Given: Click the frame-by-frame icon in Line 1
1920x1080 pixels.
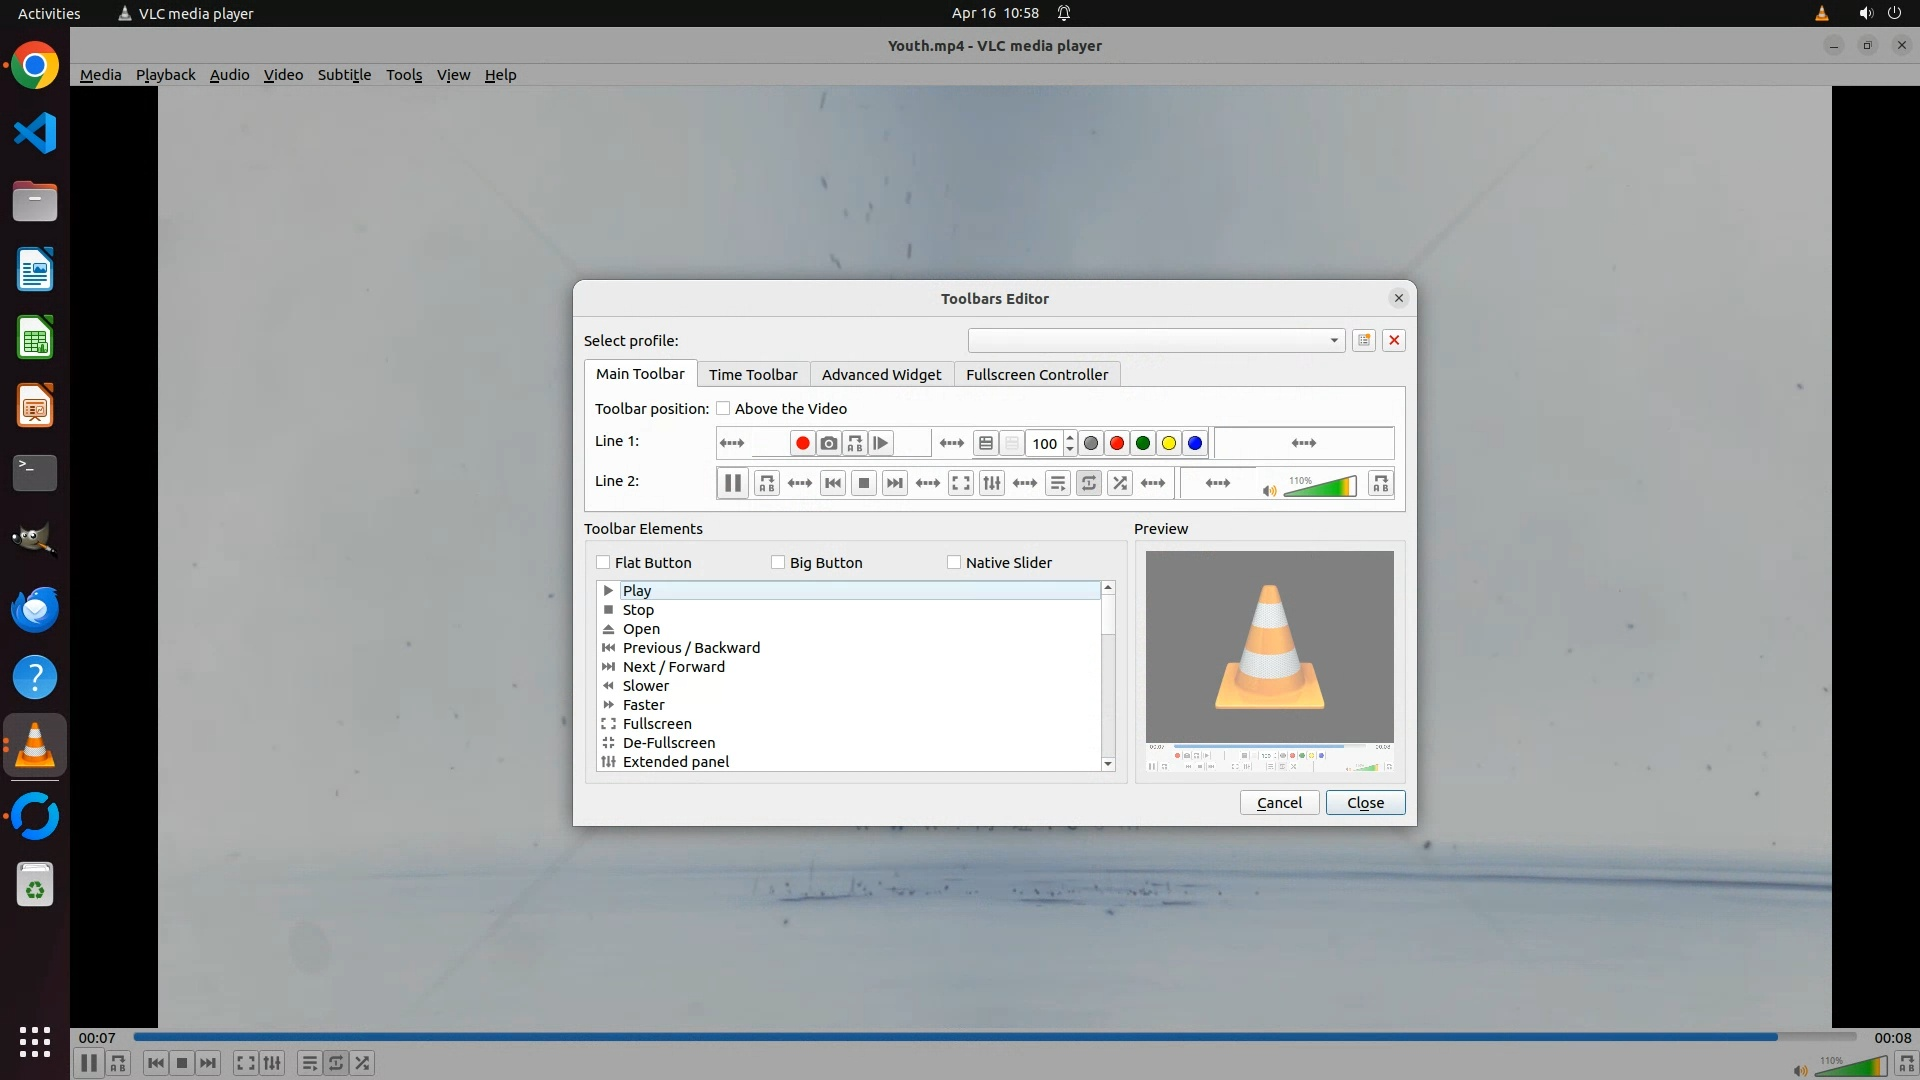Looking at the screenshot, I should [881, 443].
